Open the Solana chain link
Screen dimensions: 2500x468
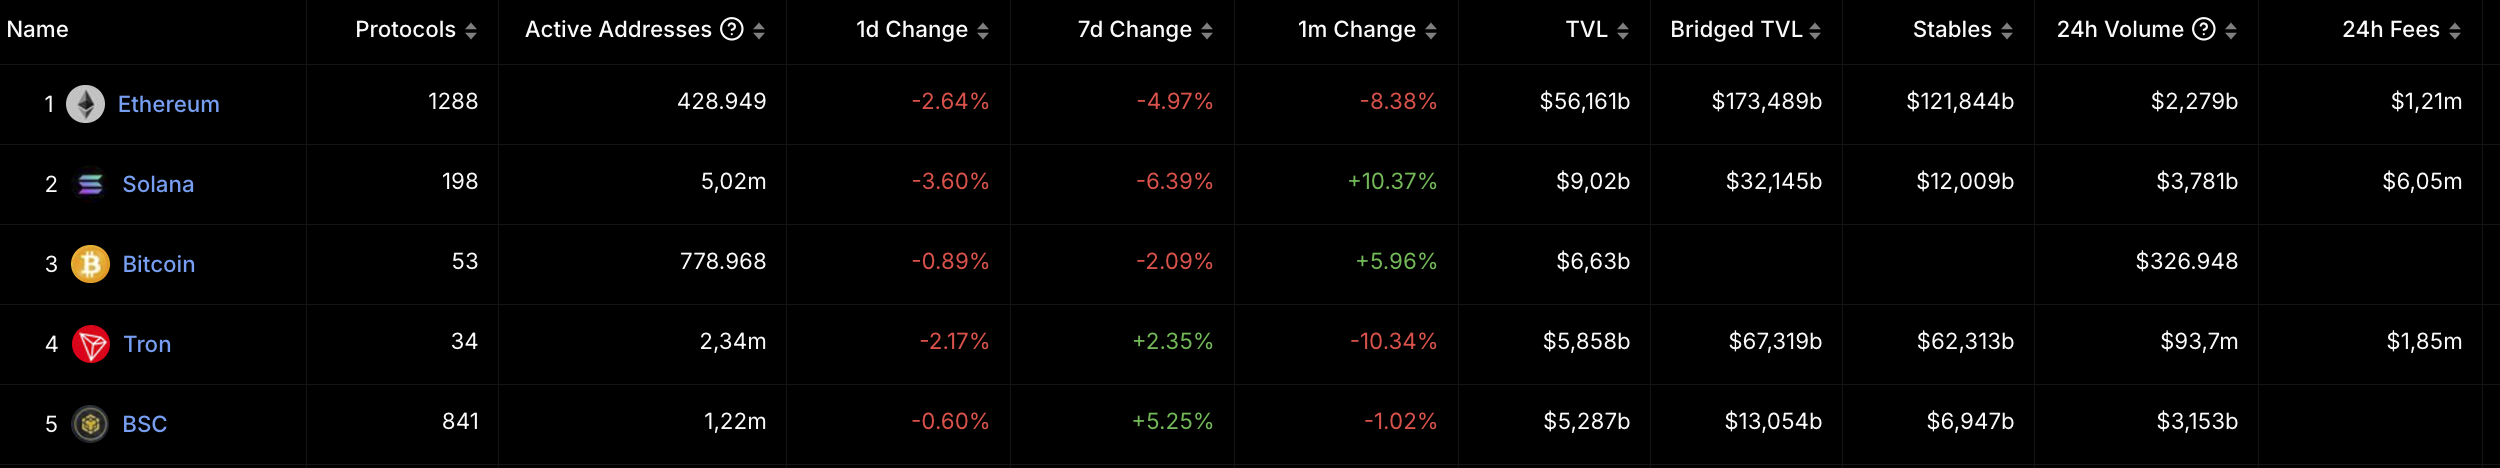(x=158, y=184)
